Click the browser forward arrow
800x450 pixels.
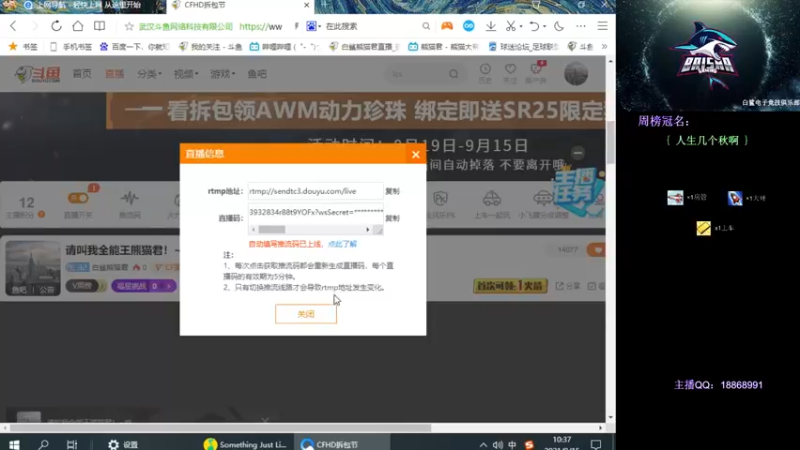click(35, 26)
